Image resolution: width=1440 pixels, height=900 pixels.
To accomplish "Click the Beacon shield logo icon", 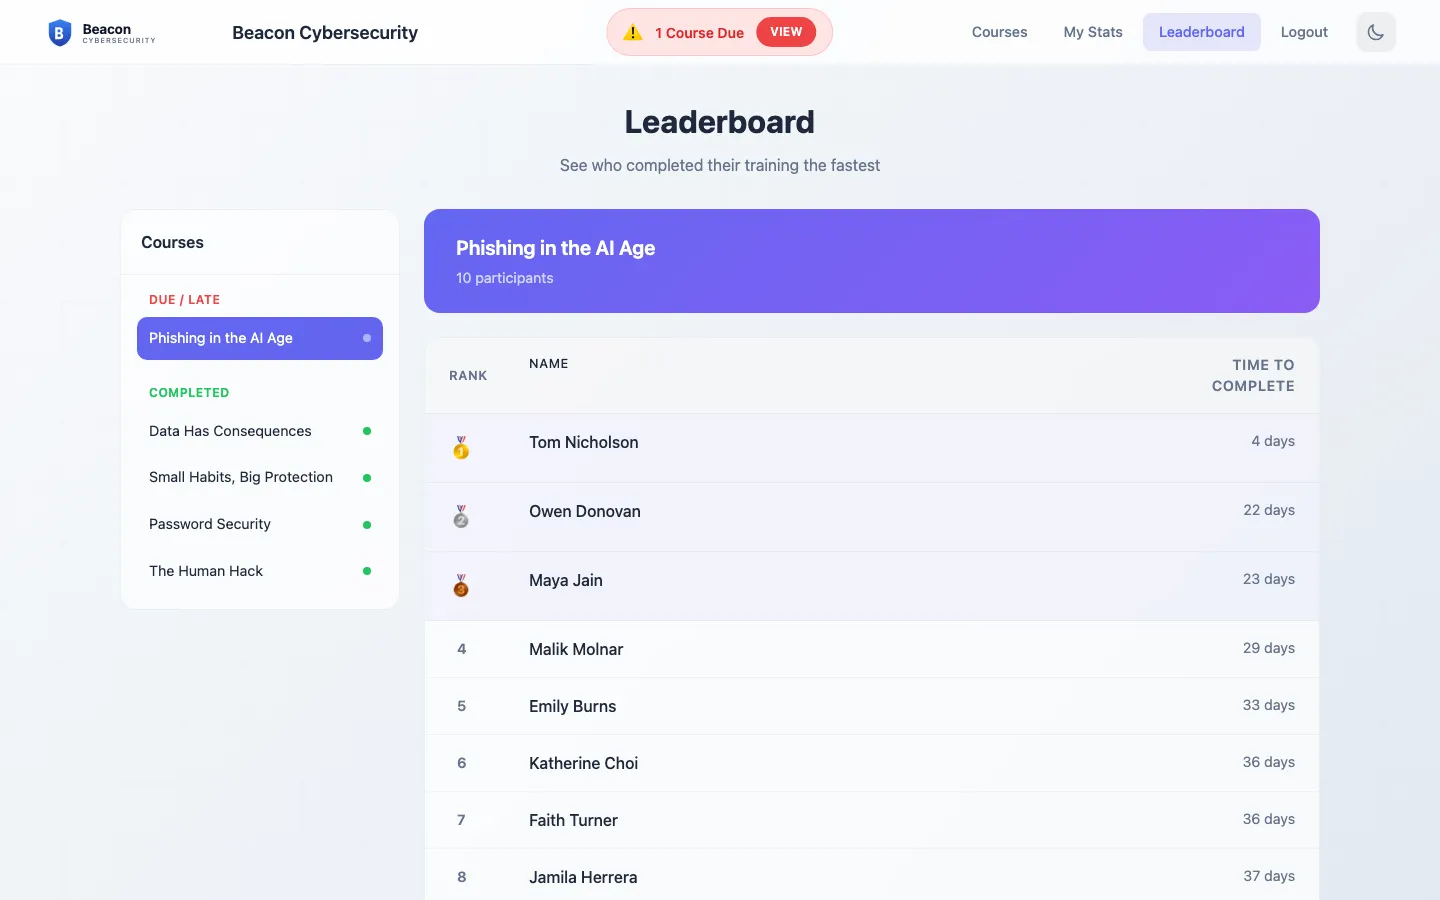I will tap(60, 33).
